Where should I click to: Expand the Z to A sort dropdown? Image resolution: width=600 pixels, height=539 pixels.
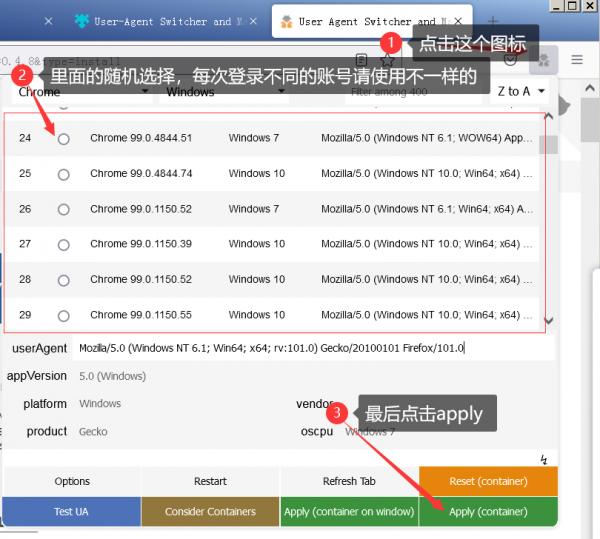point(520,92)
